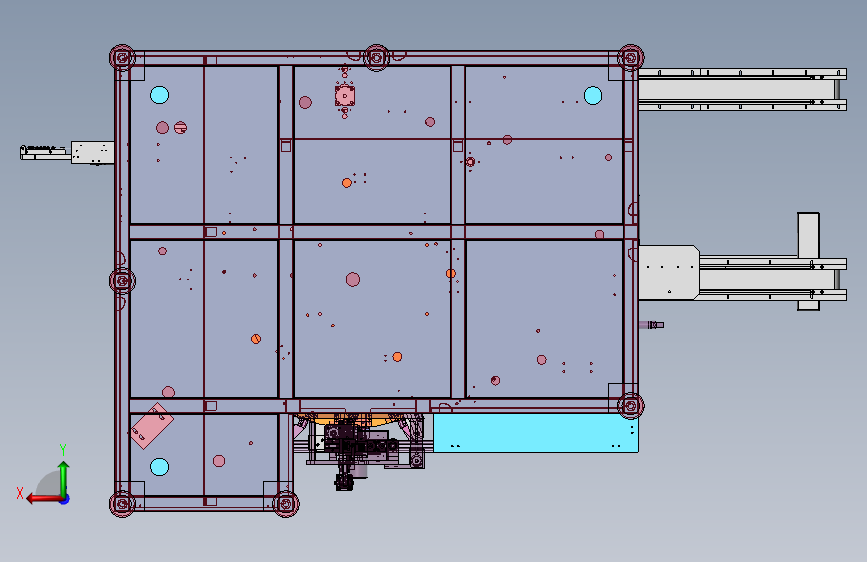Select the left-side middle leveling foot
The image size is (867, 562).
pos(122,281)
